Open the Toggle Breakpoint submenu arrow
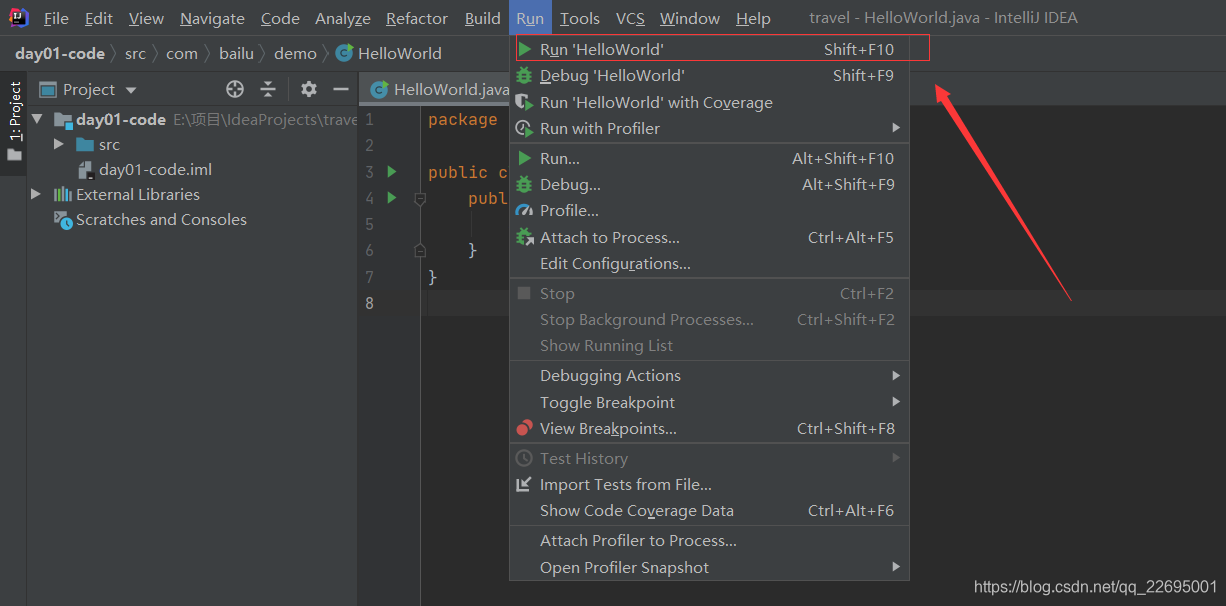This screenshot has width=1226, height=606. coord(896,402)
